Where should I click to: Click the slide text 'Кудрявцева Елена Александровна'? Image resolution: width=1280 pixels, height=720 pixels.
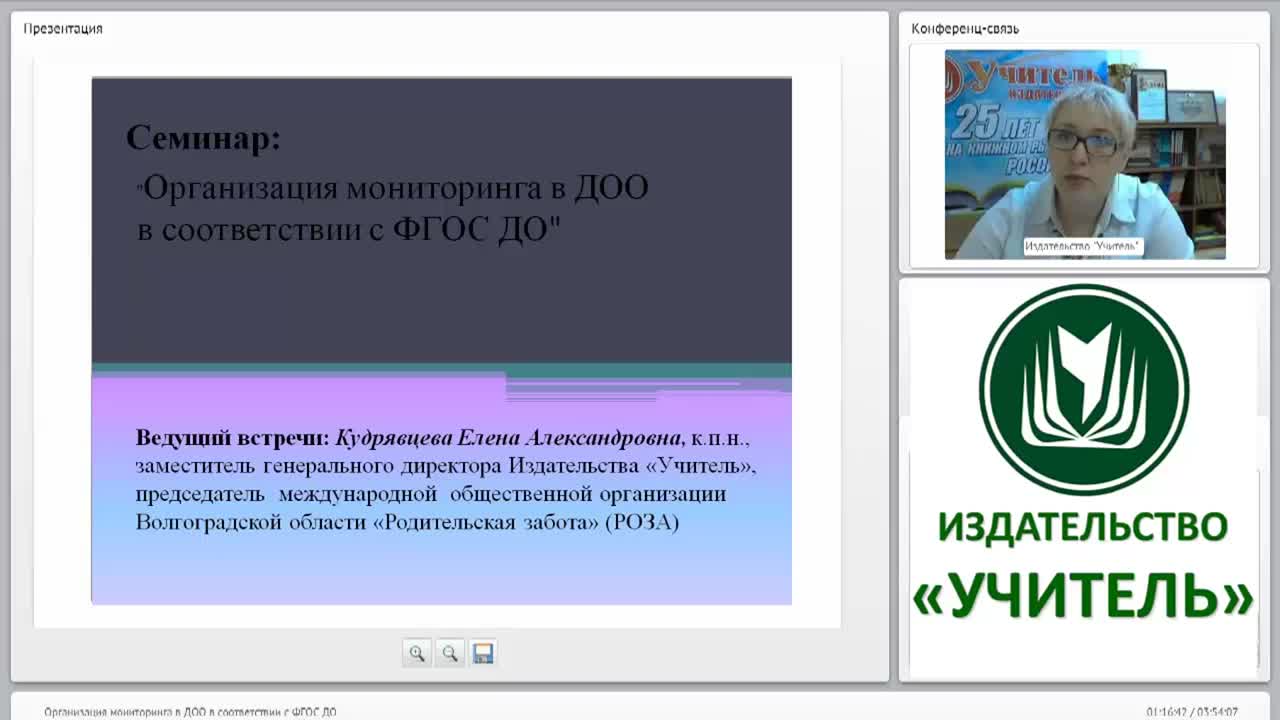point(509,438)
